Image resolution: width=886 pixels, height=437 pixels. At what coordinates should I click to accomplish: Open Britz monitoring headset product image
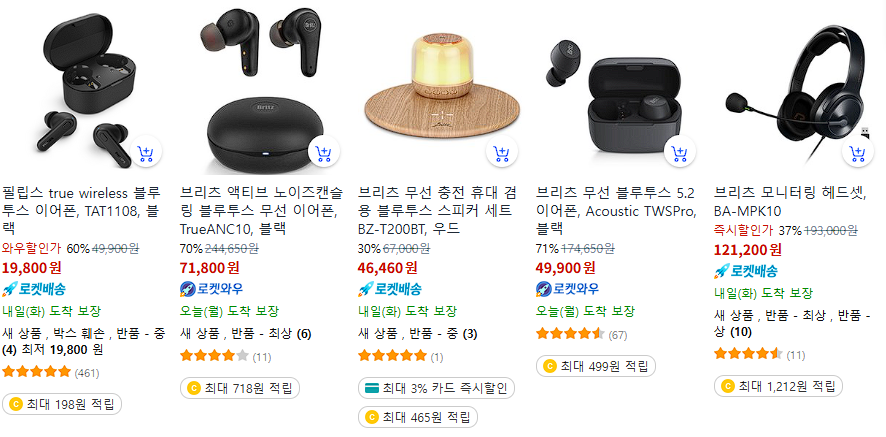[798, 88]
